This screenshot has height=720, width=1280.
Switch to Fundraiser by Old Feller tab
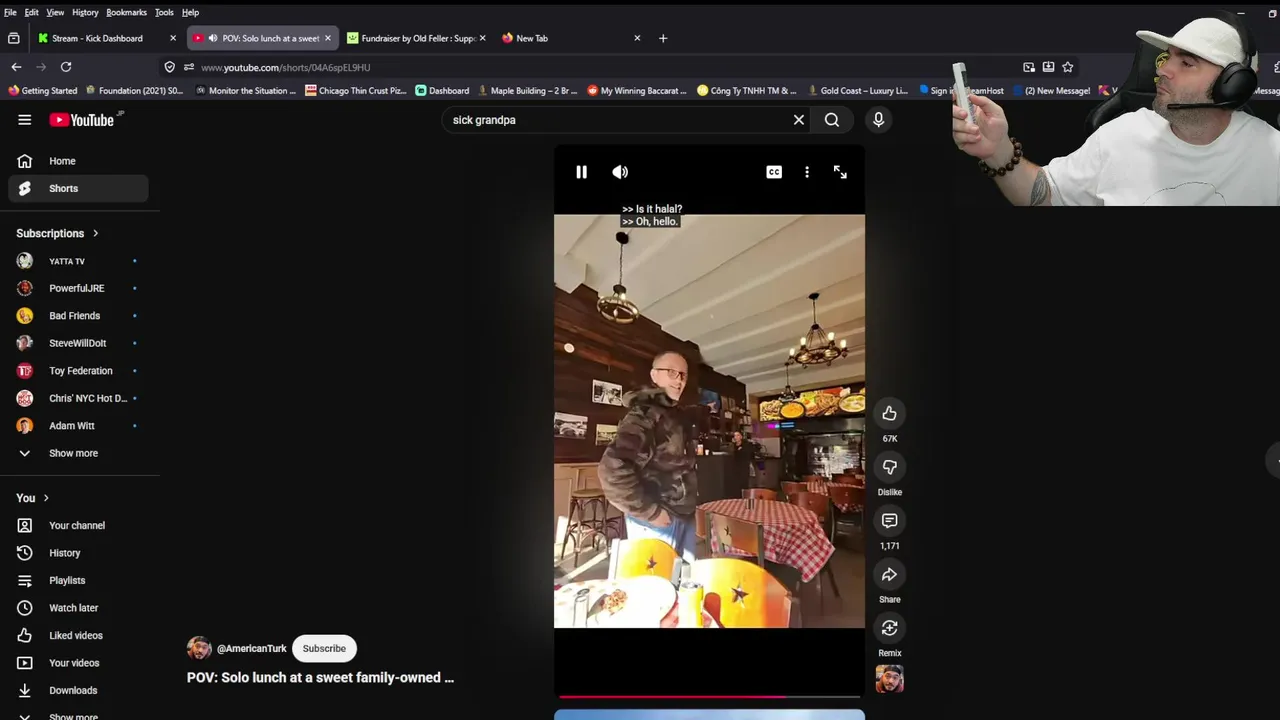tap(418, 38)
